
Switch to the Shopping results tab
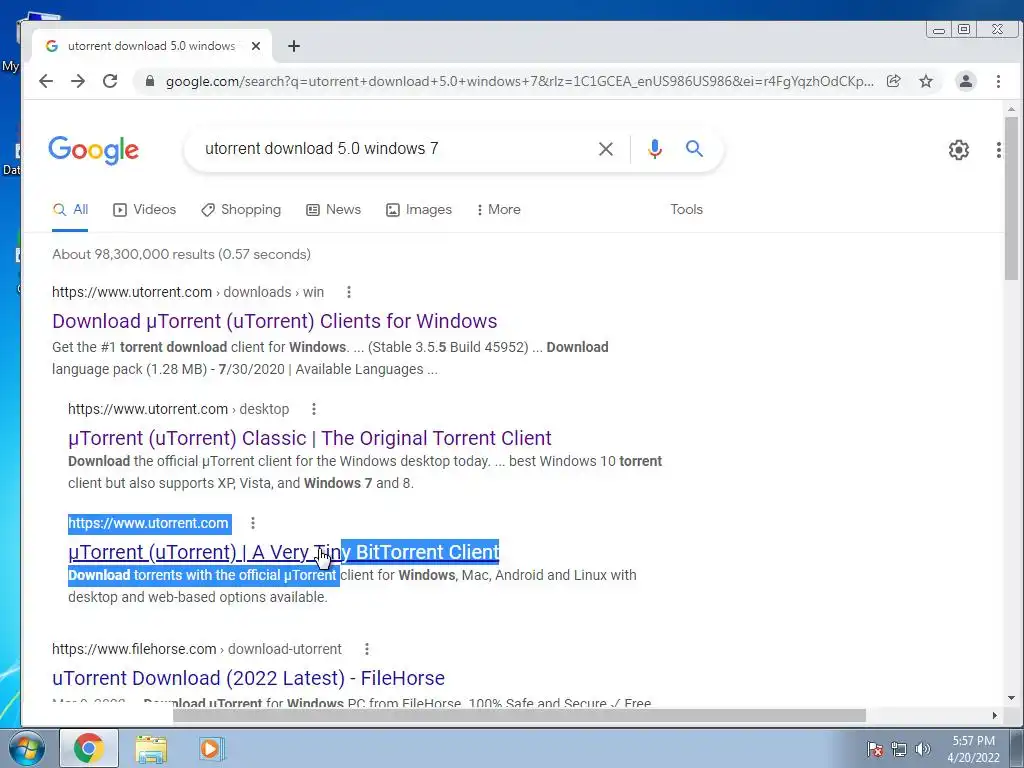tap(241, 210)
